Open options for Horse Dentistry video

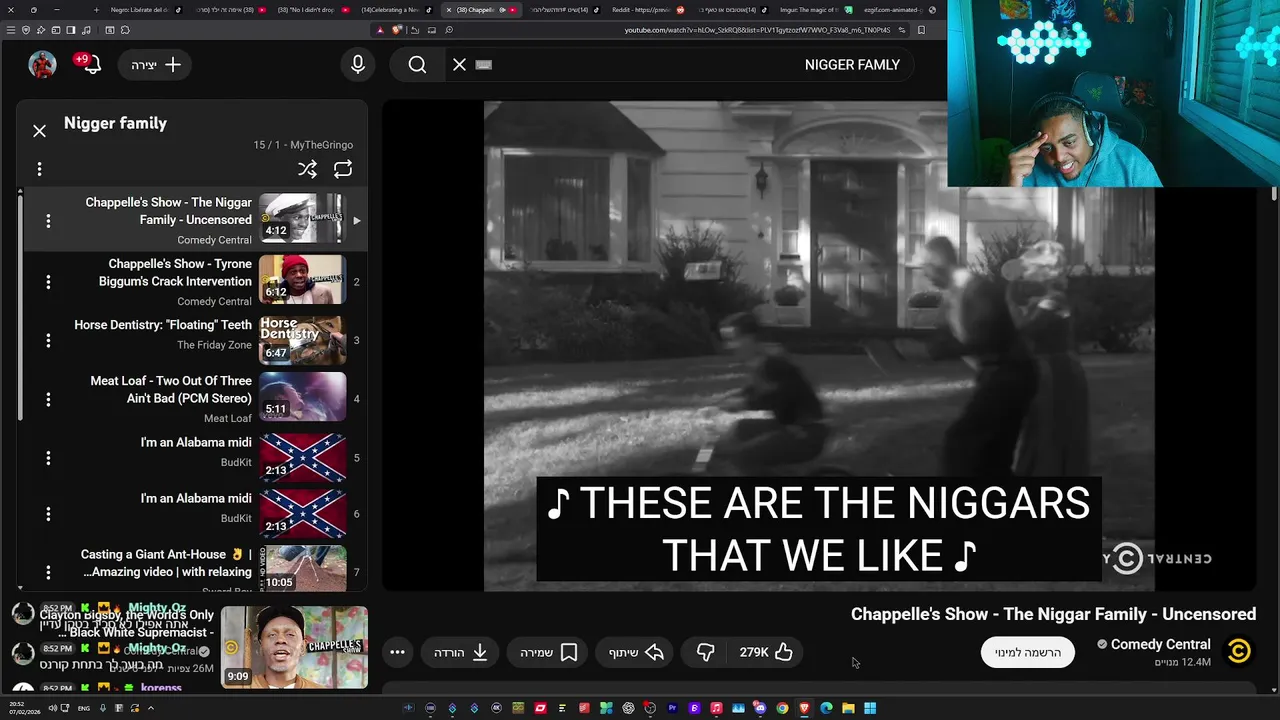[48, 340]
